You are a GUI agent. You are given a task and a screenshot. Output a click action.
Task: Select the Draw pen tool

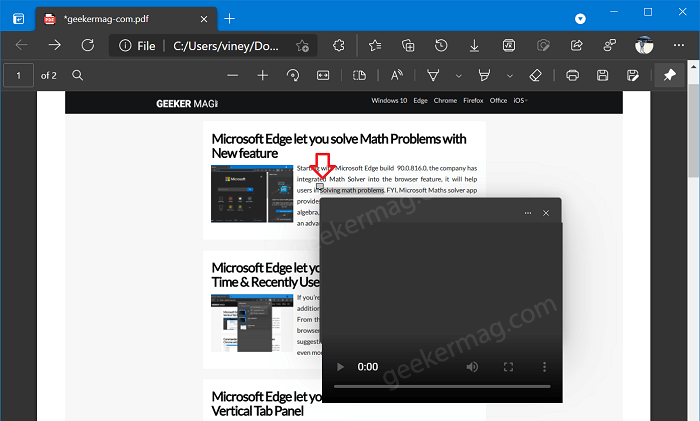(433, 75)
